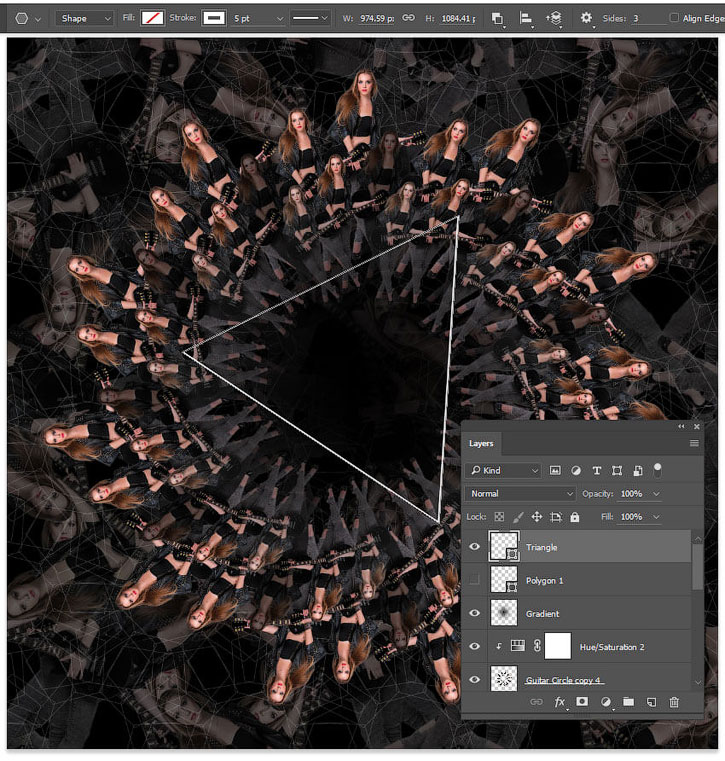
Task: Click the Polygon 1 layer name
Action: point(544,580)
